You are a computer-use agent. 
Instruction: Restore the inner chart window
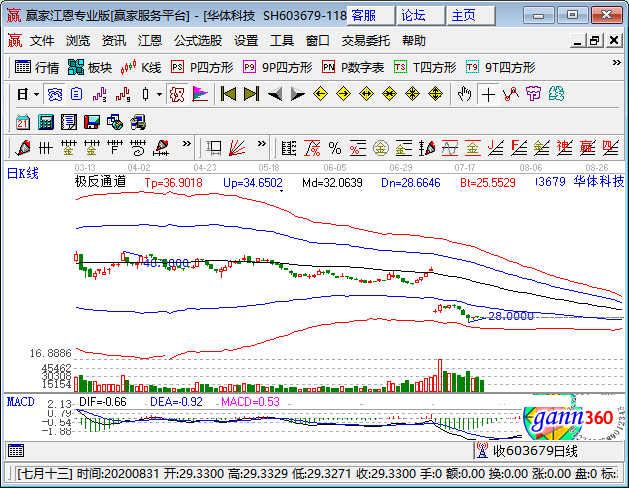595,40
